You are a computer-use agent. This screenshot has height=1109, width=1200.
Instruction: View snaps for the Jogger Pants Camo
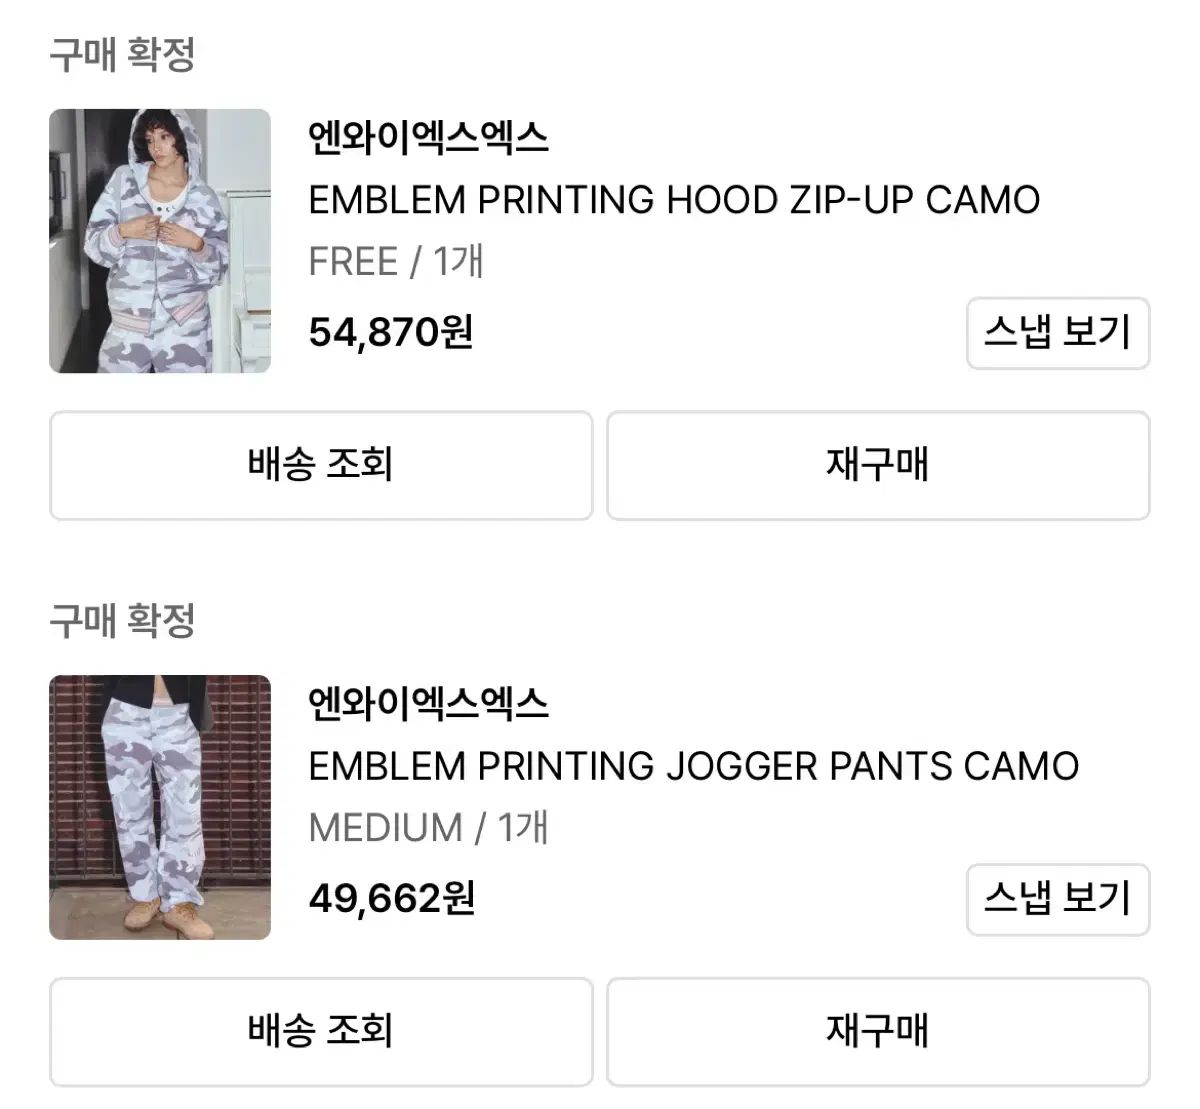click(x=1057, y=899)
